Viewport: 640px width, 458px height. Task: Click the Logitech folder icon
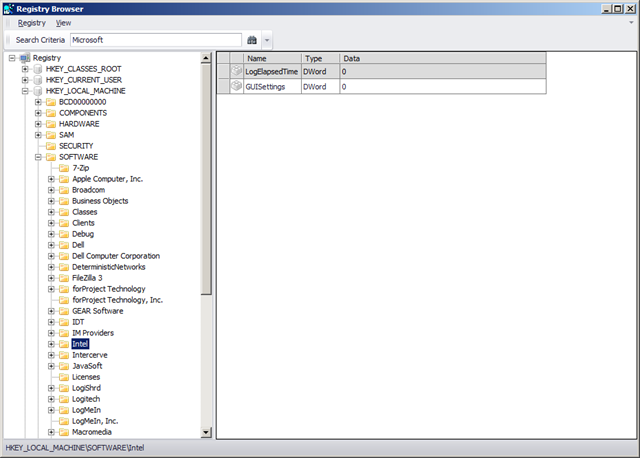[64, 399]
